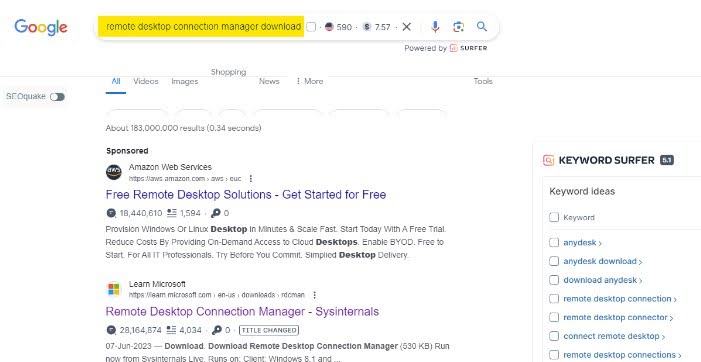Viewport: 701px width, 362px height.
Task: Click the word count icon beside 1,594
Action: pyautogui.click(x=172, y=213)
